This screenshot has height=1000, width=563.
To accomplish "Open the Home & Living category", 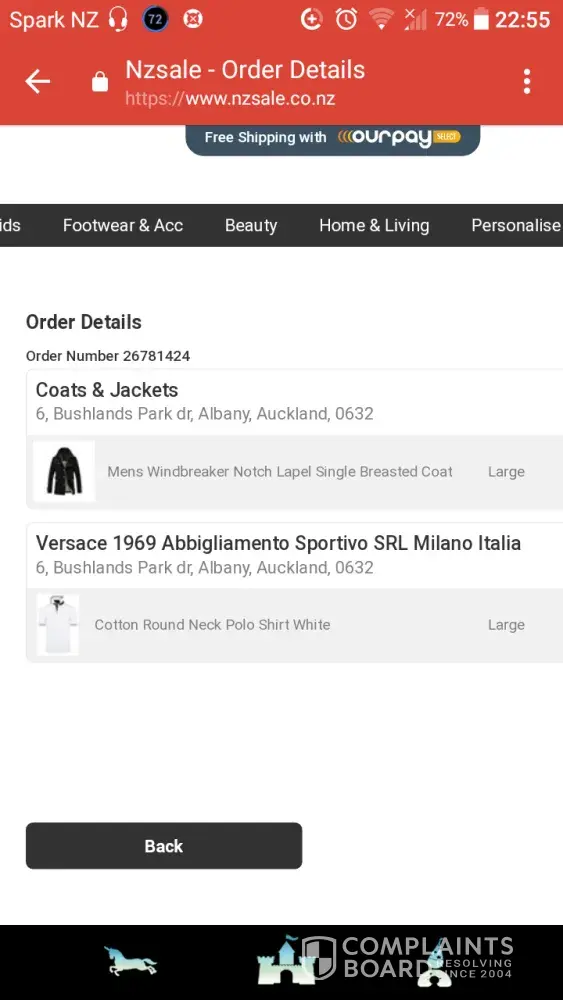I will pyautogui.click(x=374, y=226).
